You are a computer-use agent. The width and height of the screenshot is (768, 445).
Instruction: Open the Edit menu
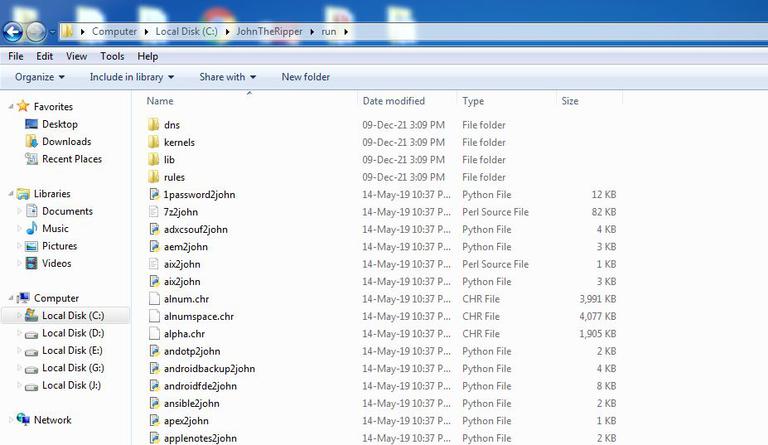(x=44, y=56)
